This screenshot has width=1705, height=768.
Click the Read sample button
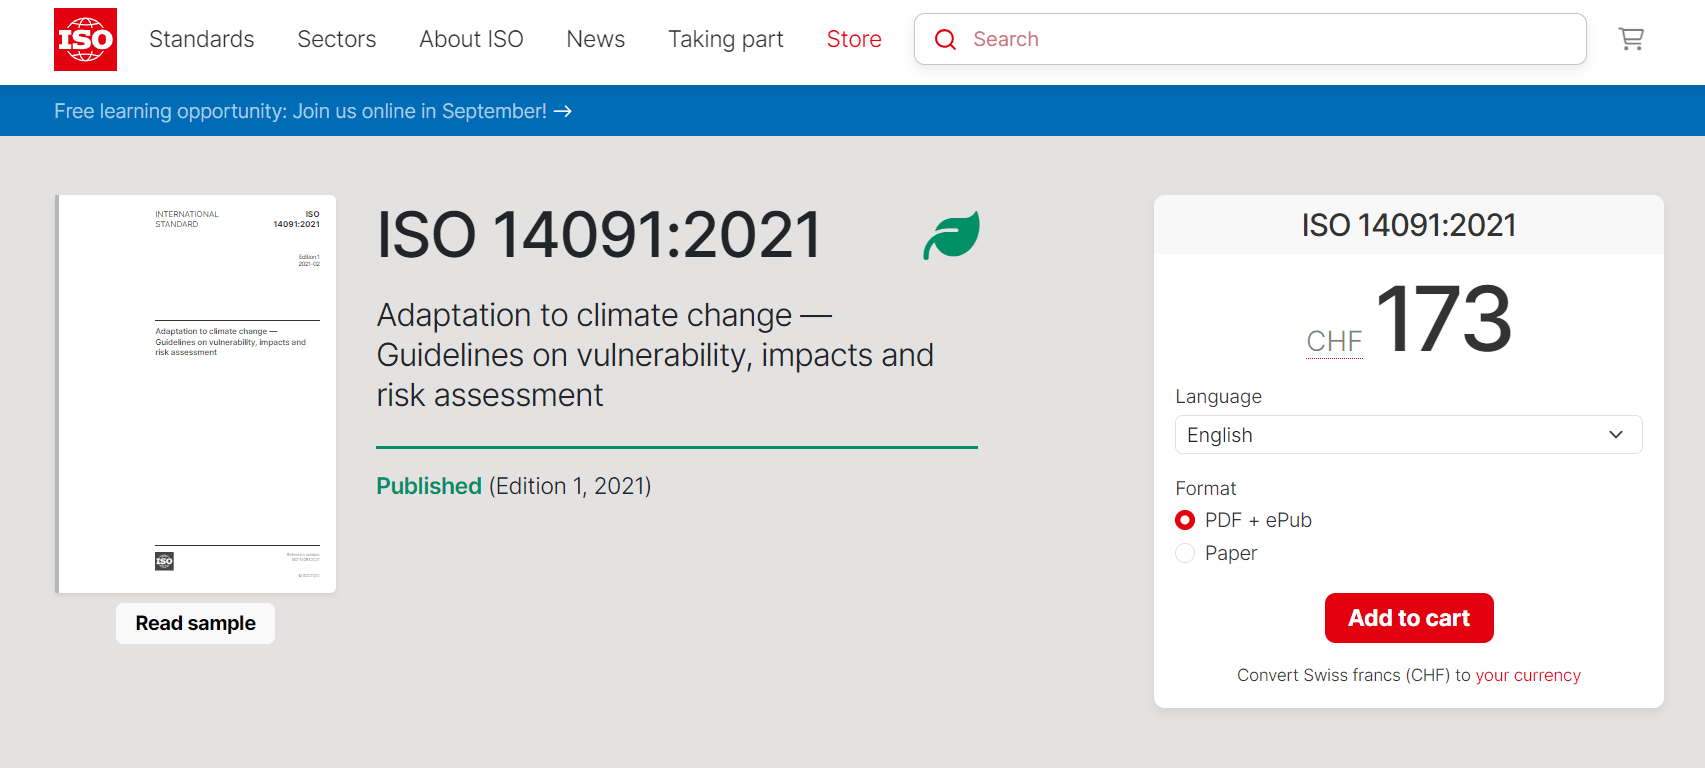tap(195, 623)
